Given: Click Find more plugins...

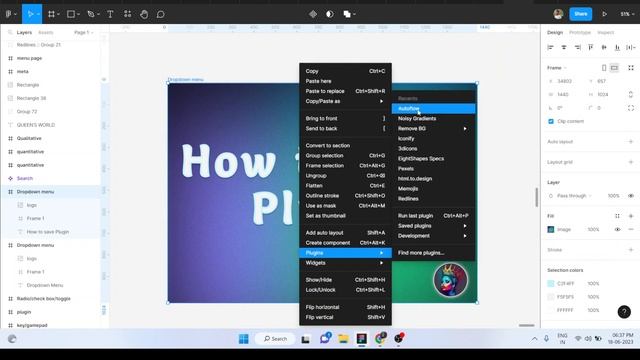Looking at the screenshot, I should click(433, 253).
